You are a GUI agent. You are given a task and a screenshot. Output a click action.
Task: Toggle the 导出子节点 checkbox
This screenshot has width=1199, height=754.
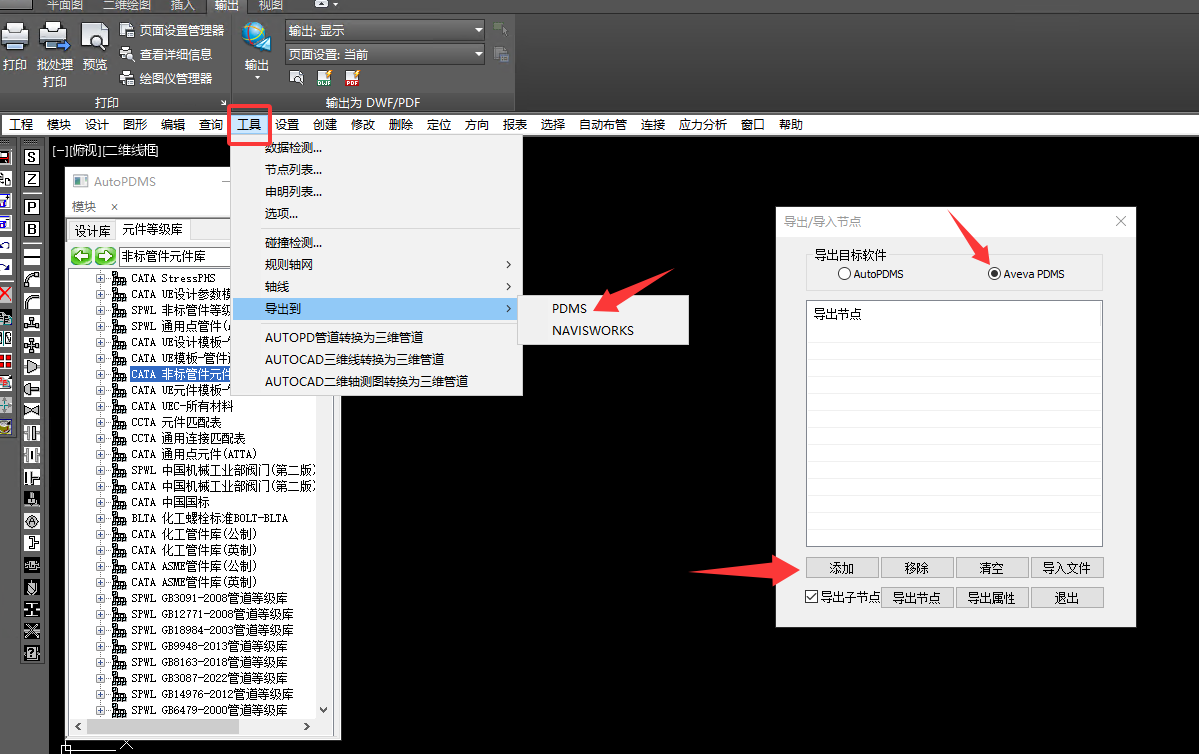tap(812, 597)
